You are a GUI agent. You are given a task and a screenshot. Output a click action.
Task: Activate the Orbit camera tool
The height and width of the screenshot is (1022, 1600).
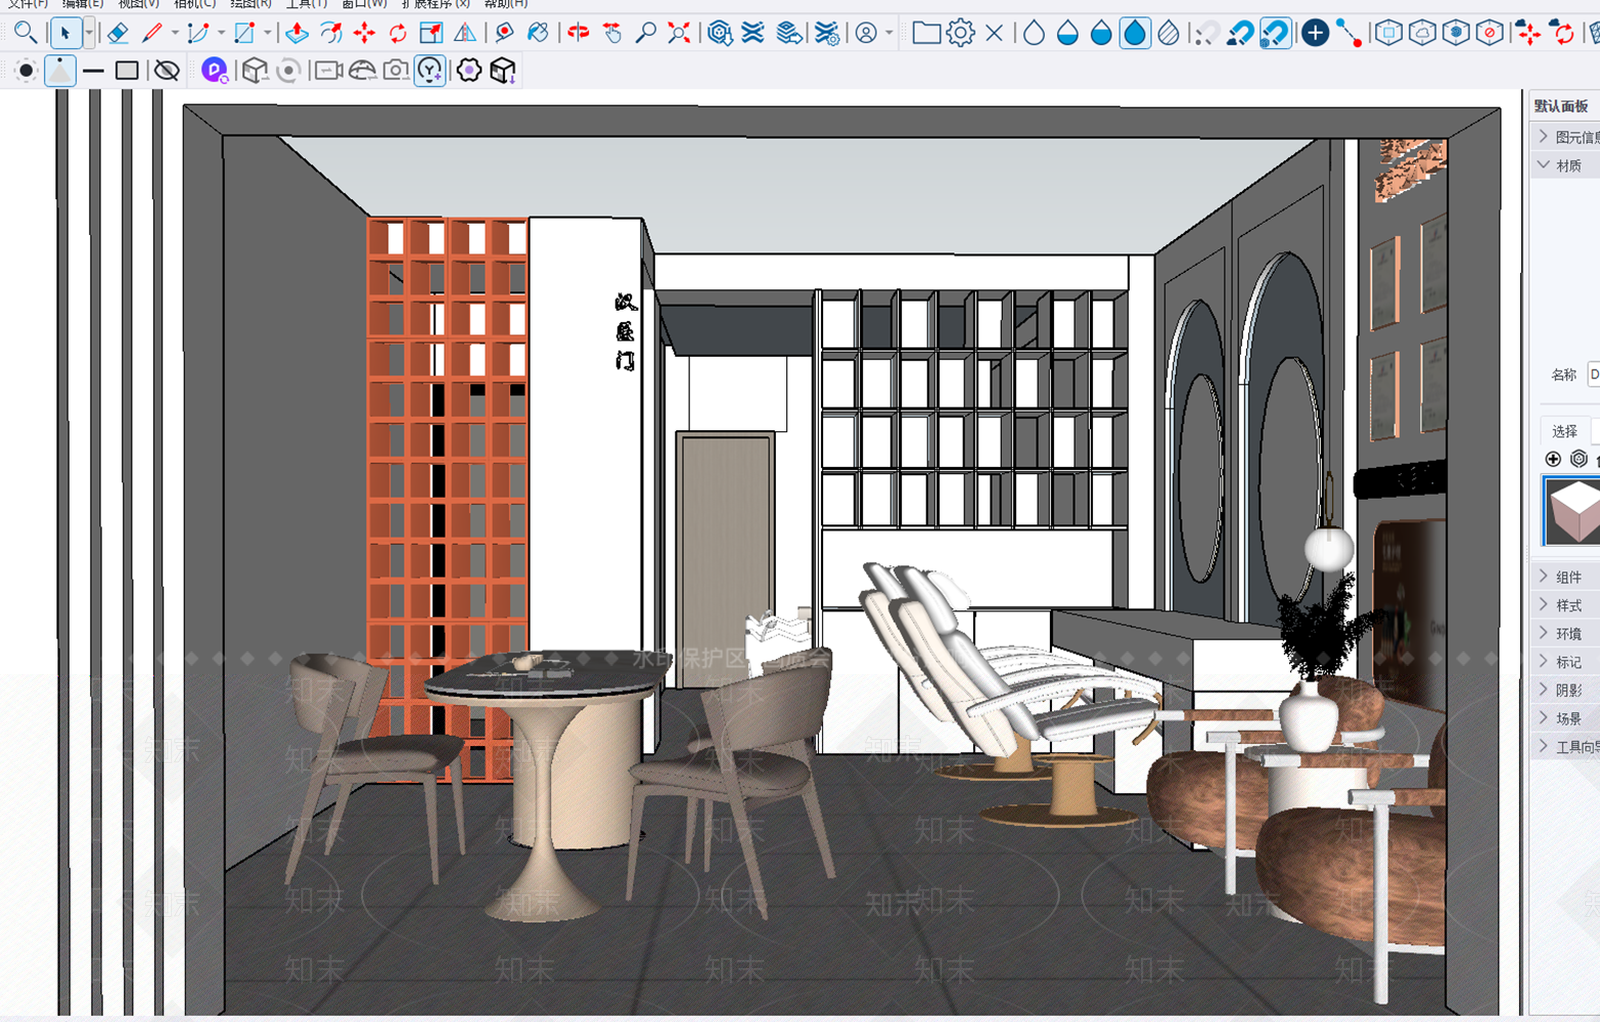pos(578,33)
